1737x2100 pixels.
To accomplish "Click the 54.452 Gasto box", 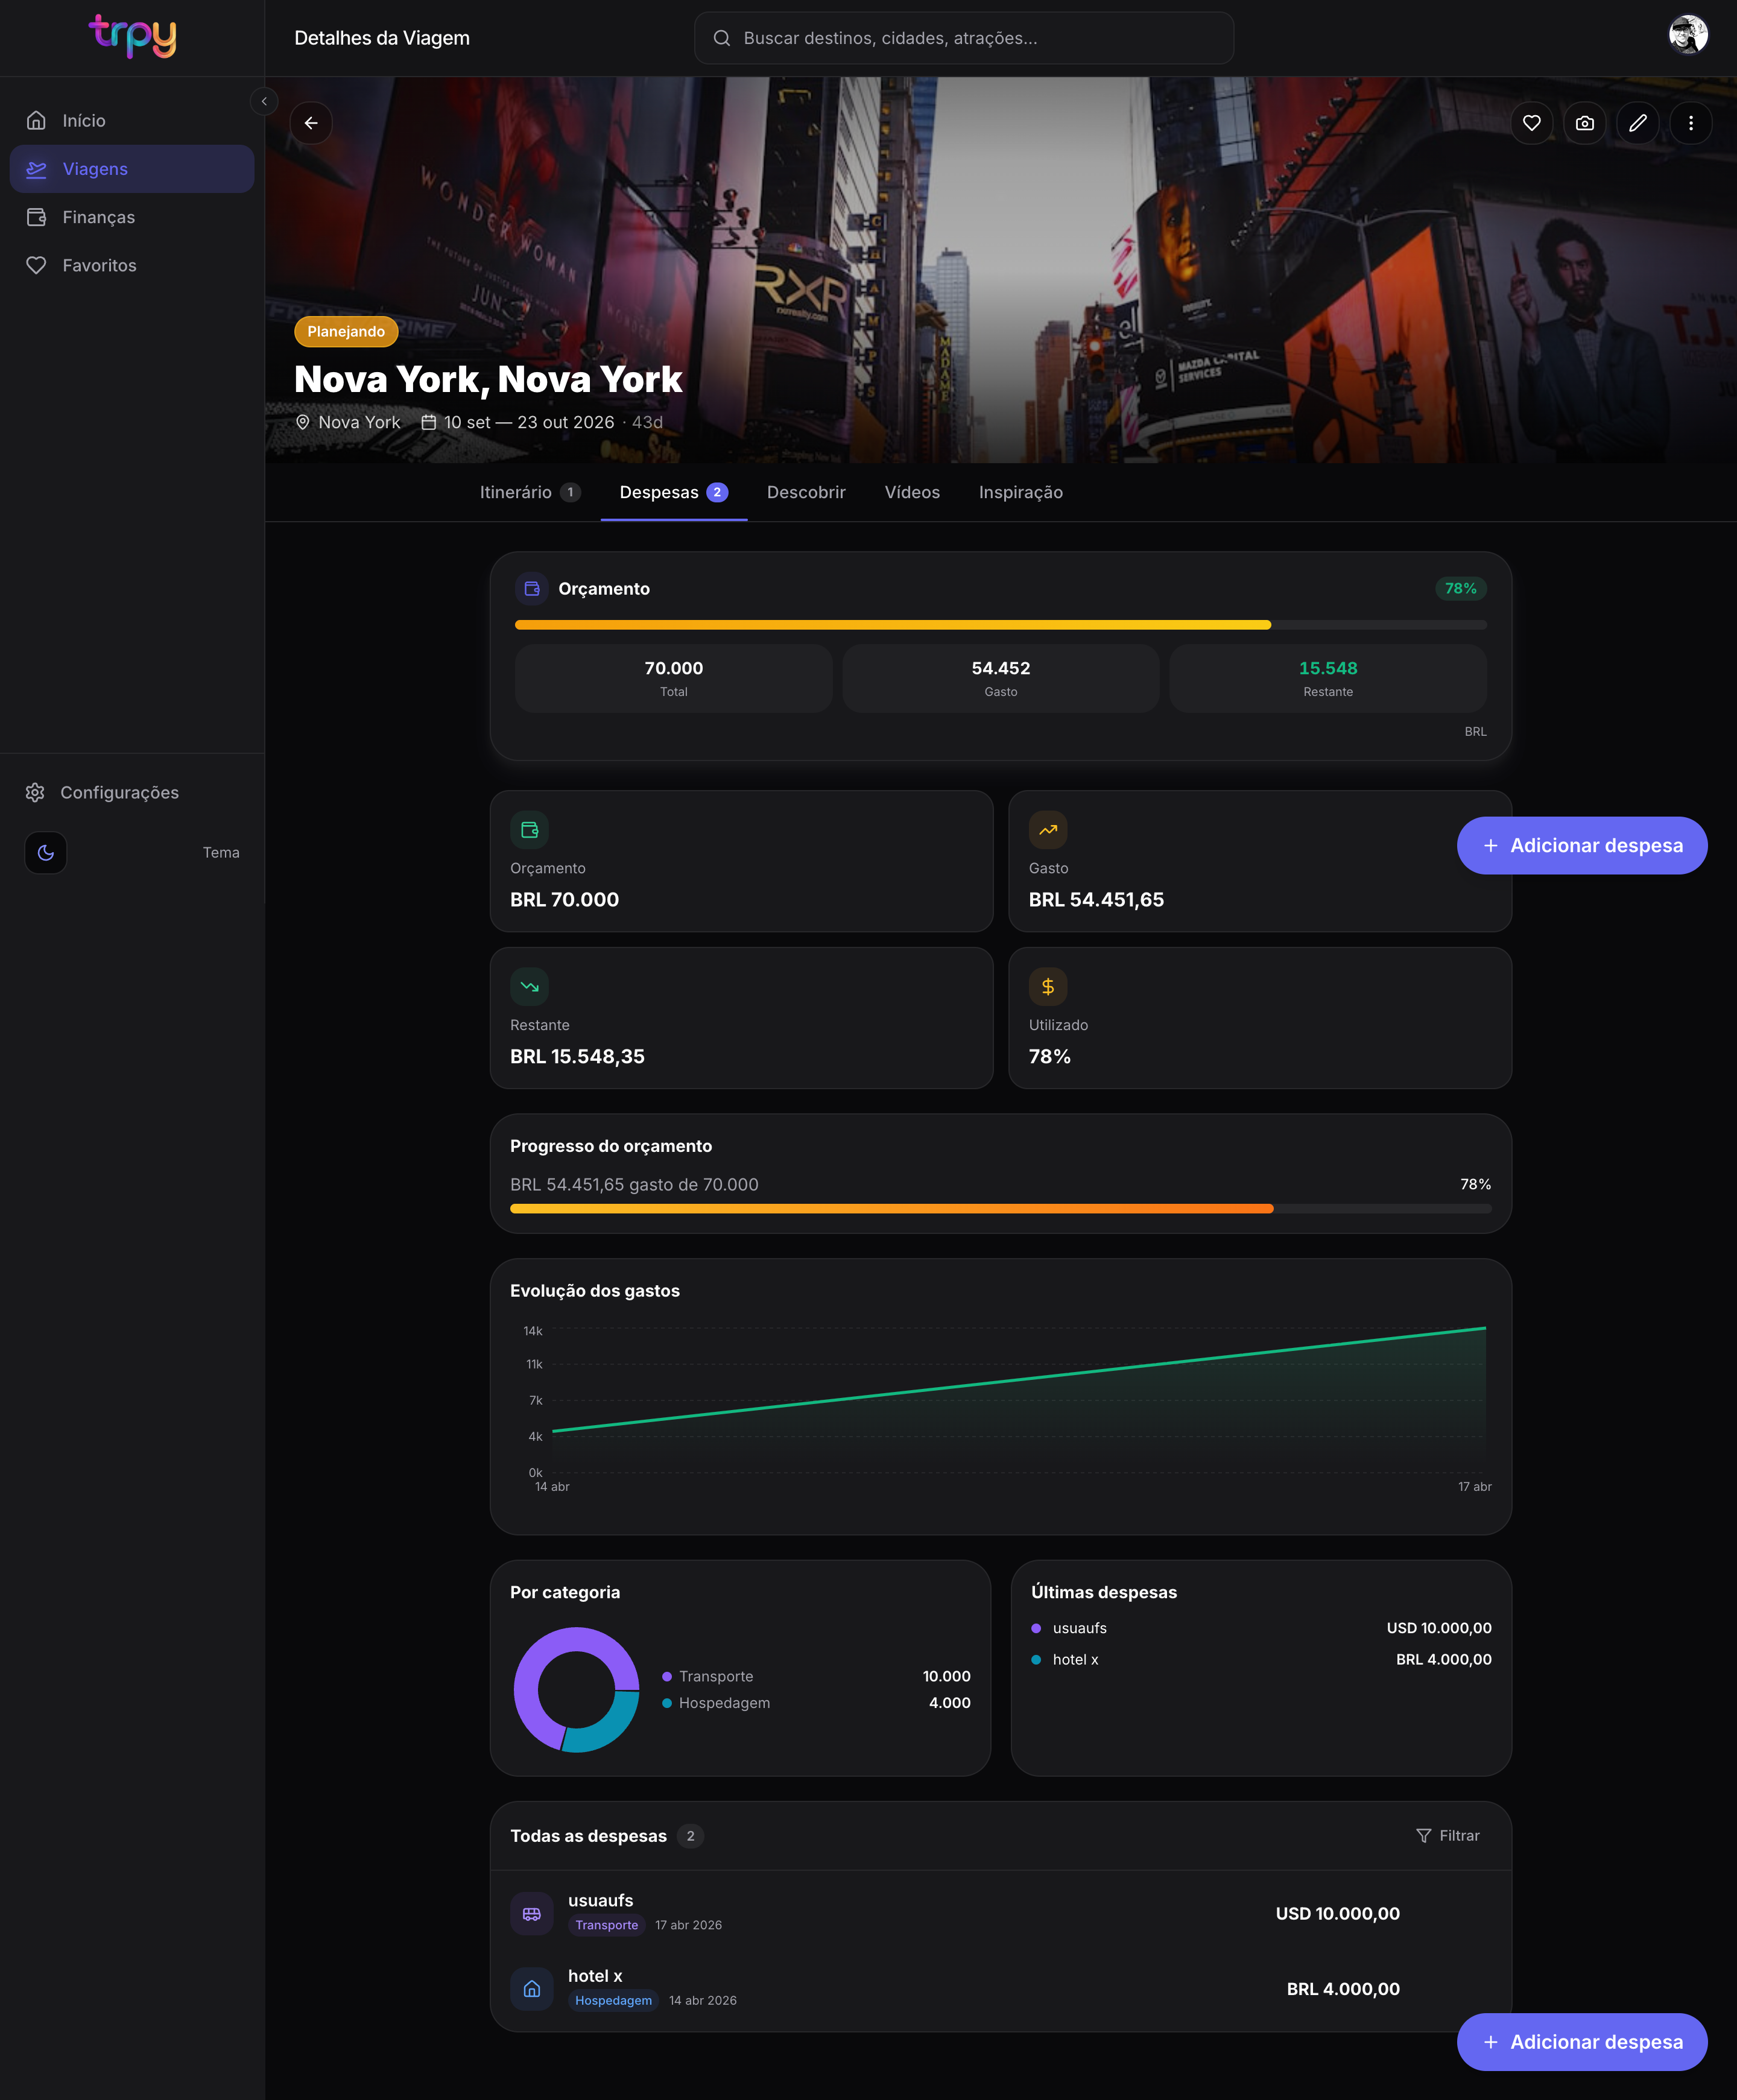I will (1001, 678).
